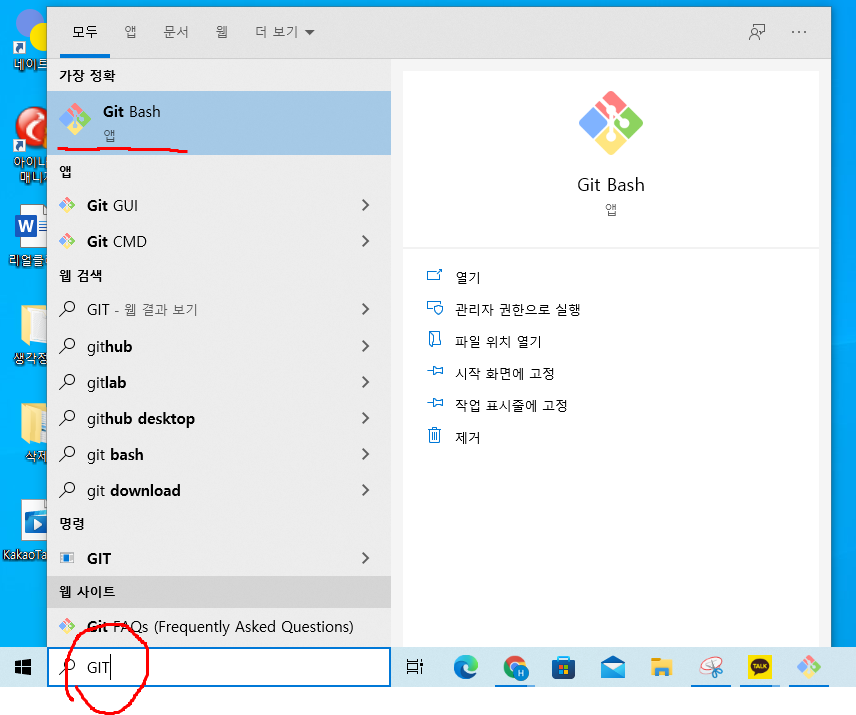Open the three-dot options menu

click(x=799, y=32)
